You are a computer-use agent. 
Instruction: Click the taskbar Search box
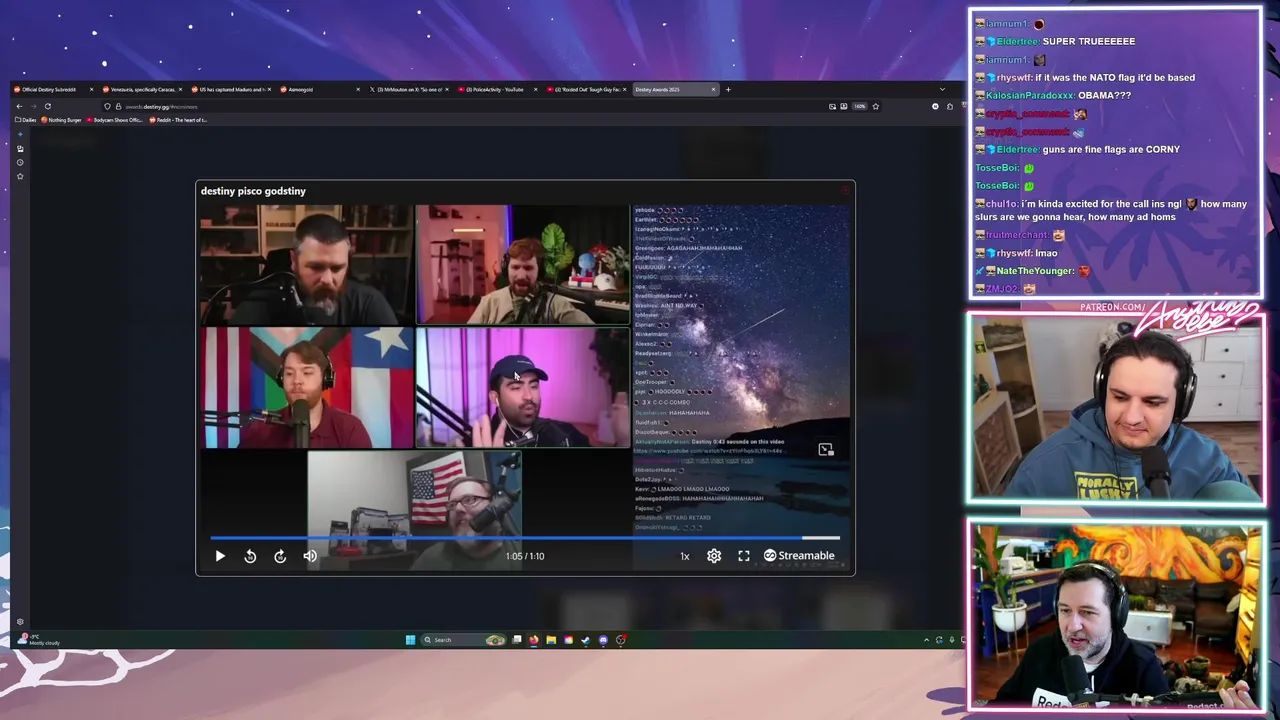[x=463, y=640]
